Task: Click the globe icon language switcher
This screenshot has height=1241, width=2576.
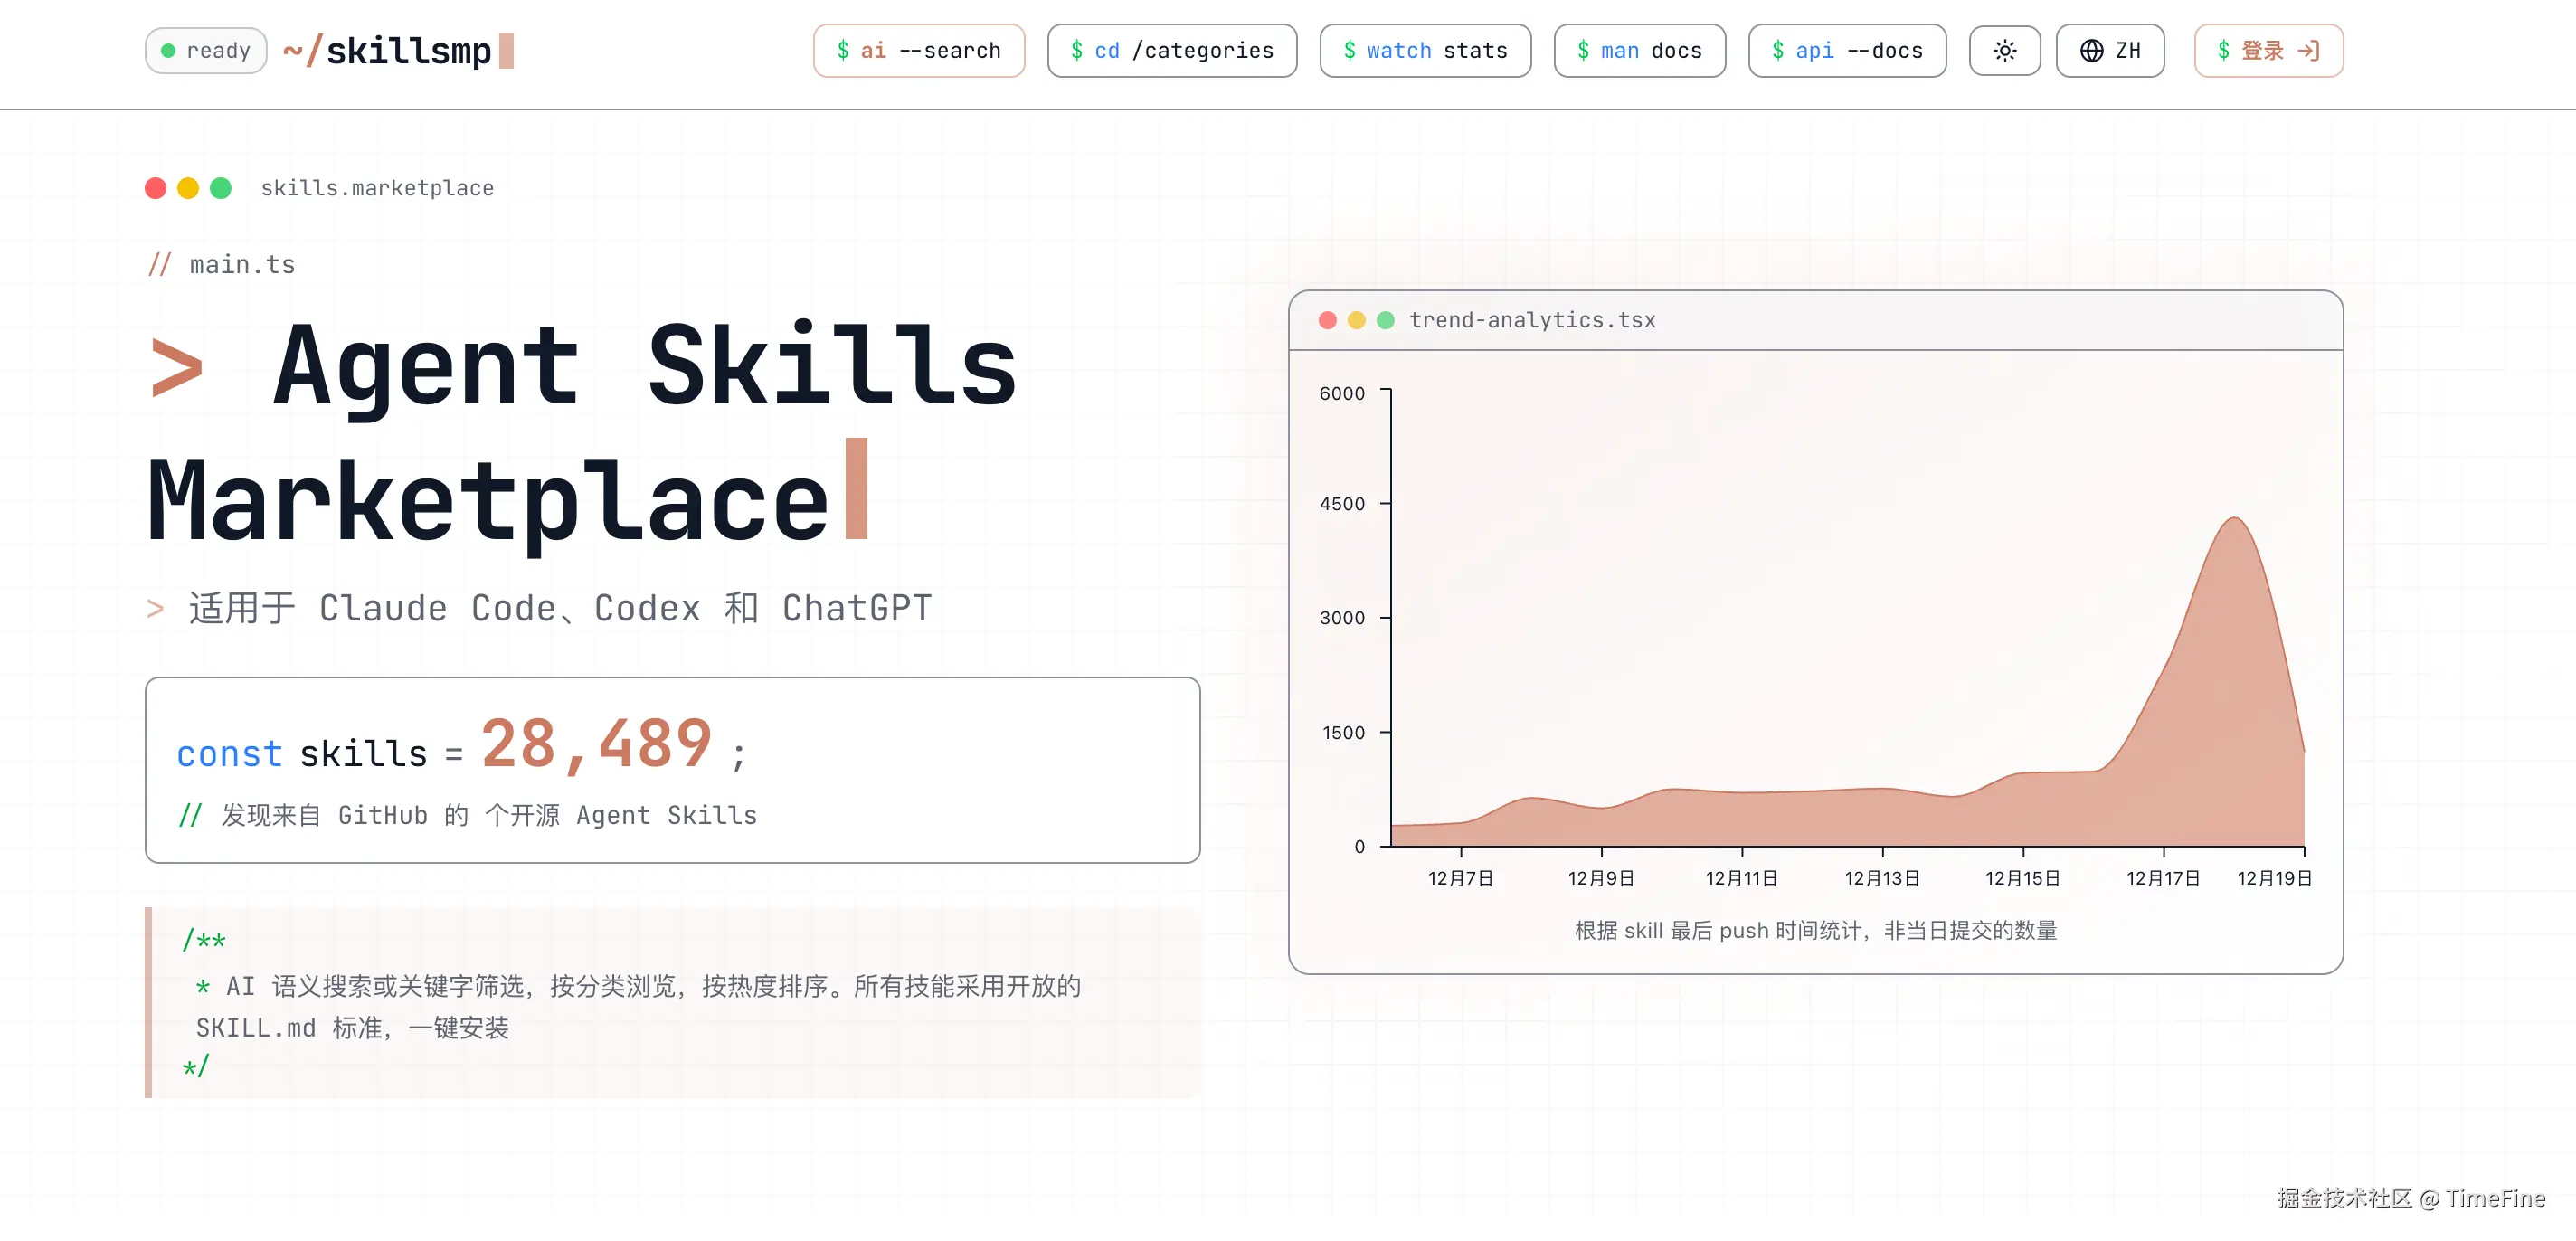Action: [x=2091, y=51]
